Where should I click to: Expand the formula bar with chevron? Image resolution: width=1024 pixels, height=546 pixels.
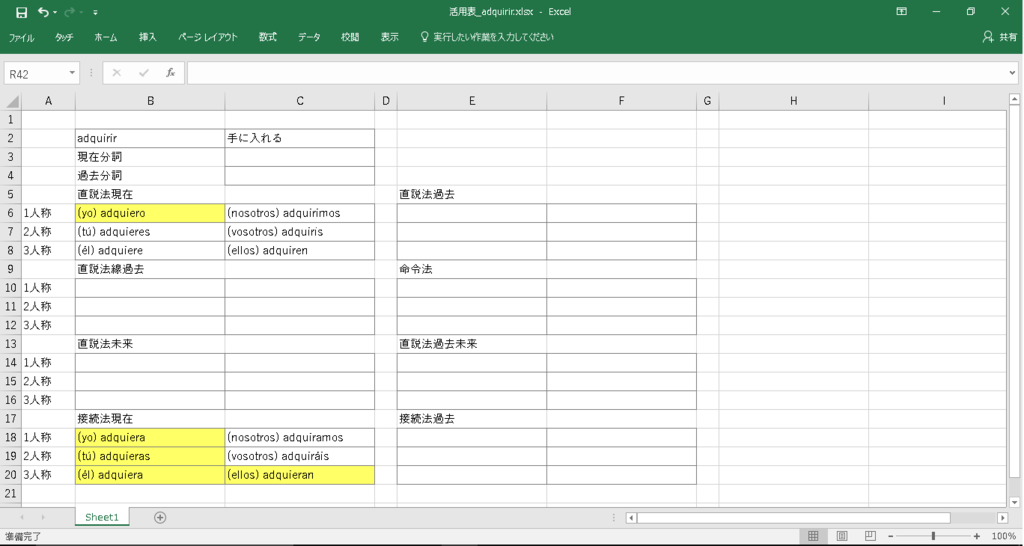[1012, 74]
